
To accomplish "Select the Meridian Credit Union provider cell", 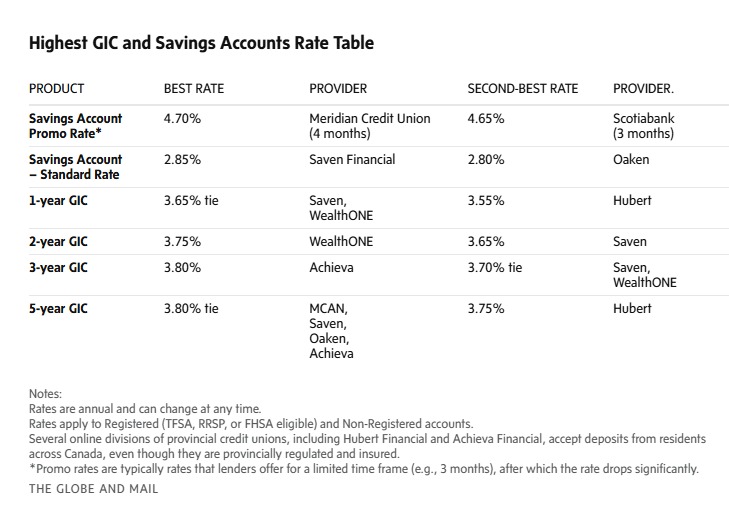I will click(370, 125).
